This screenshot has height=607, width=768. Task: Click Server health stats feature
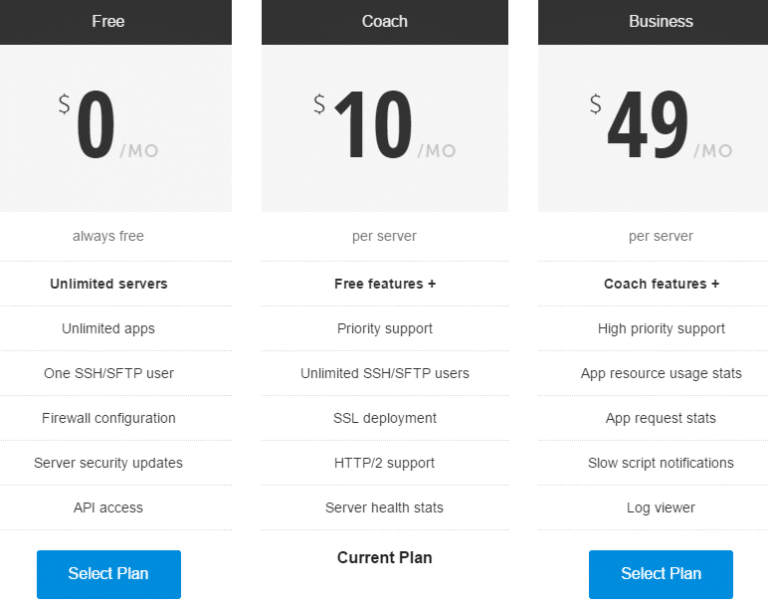click(384, 508)
